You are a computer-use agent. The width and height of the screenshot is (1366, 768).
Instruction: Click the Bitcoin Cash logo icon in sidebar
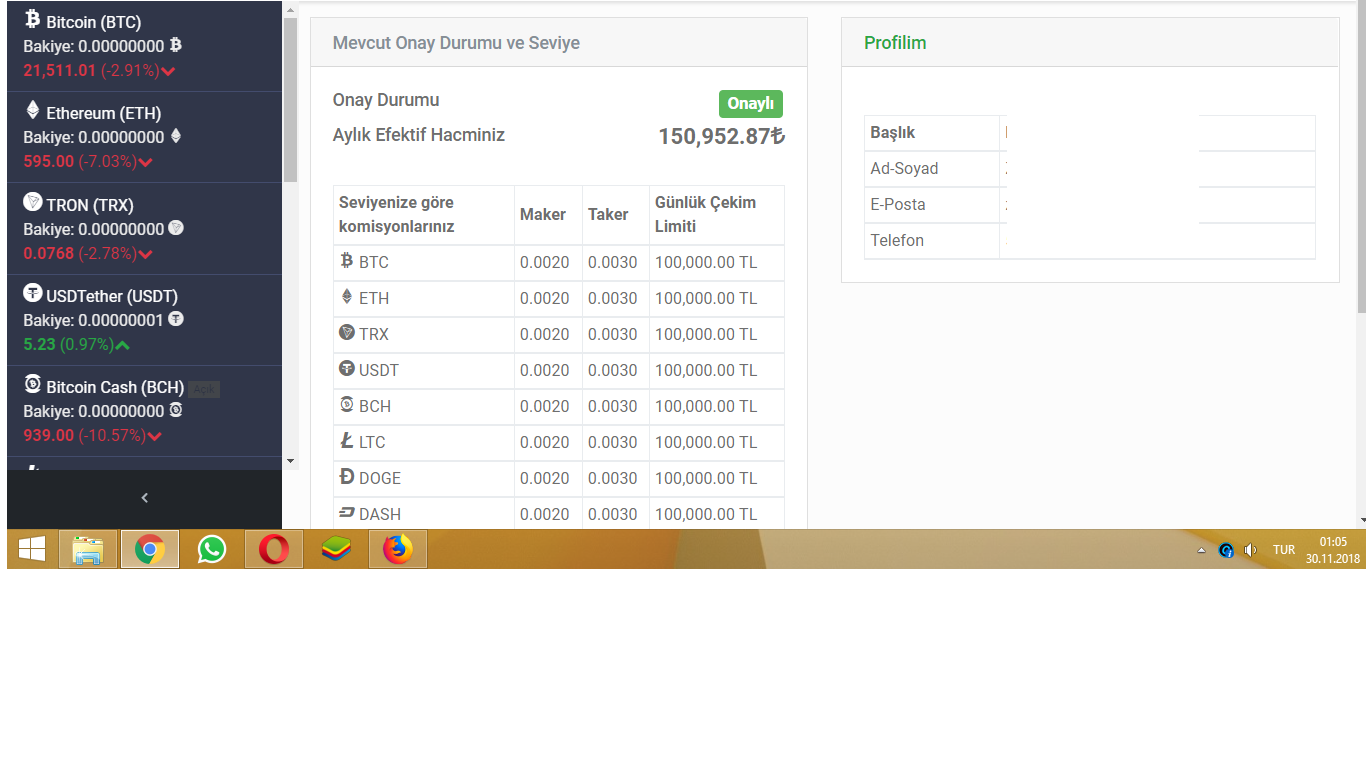33,384
